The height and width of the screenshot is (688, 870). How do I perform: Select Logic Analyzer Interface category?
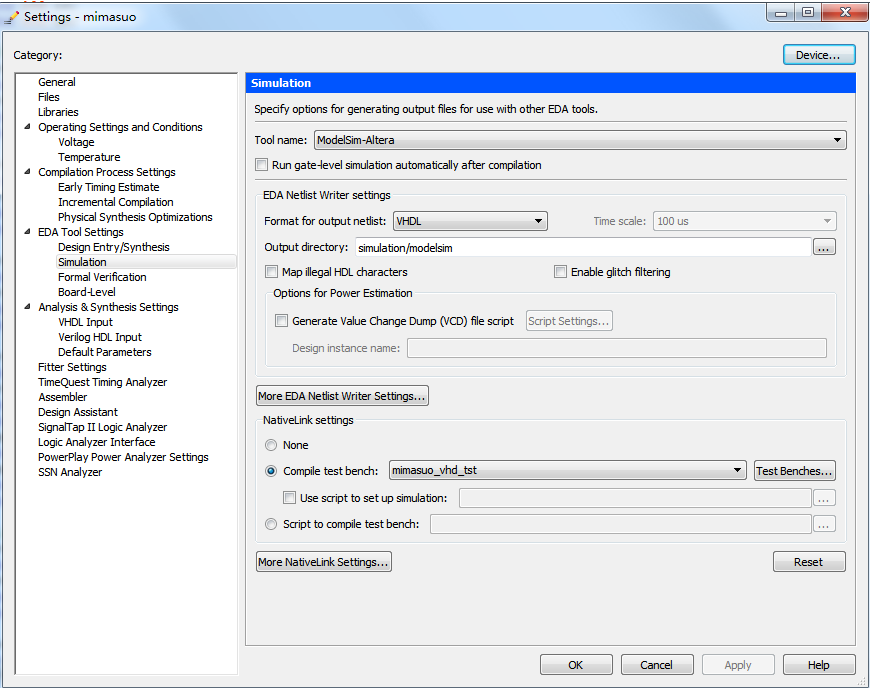pos(97,442)
